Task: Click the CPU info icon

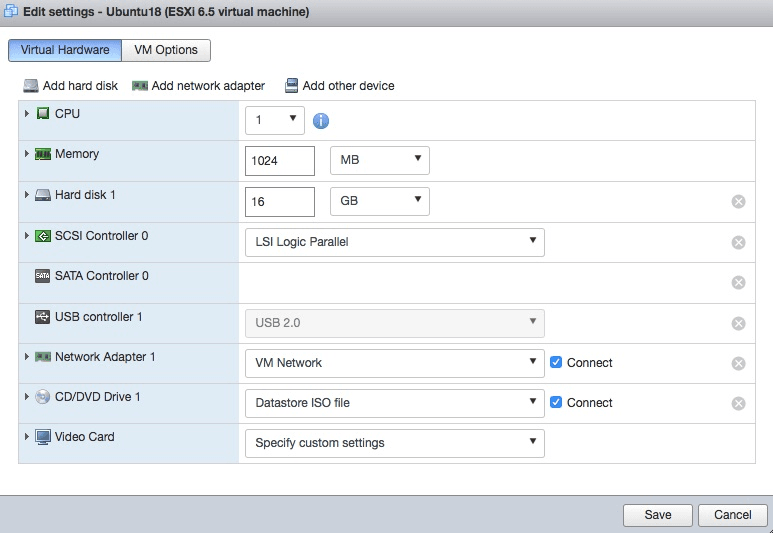Action: point(321,121)
